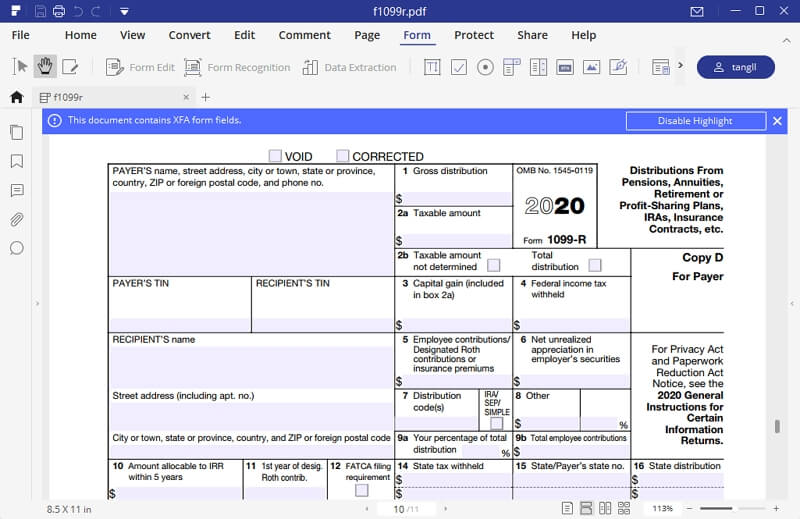Switch to the Convert tab
This screenshot has width=800, height=519.
pos(189,35)
